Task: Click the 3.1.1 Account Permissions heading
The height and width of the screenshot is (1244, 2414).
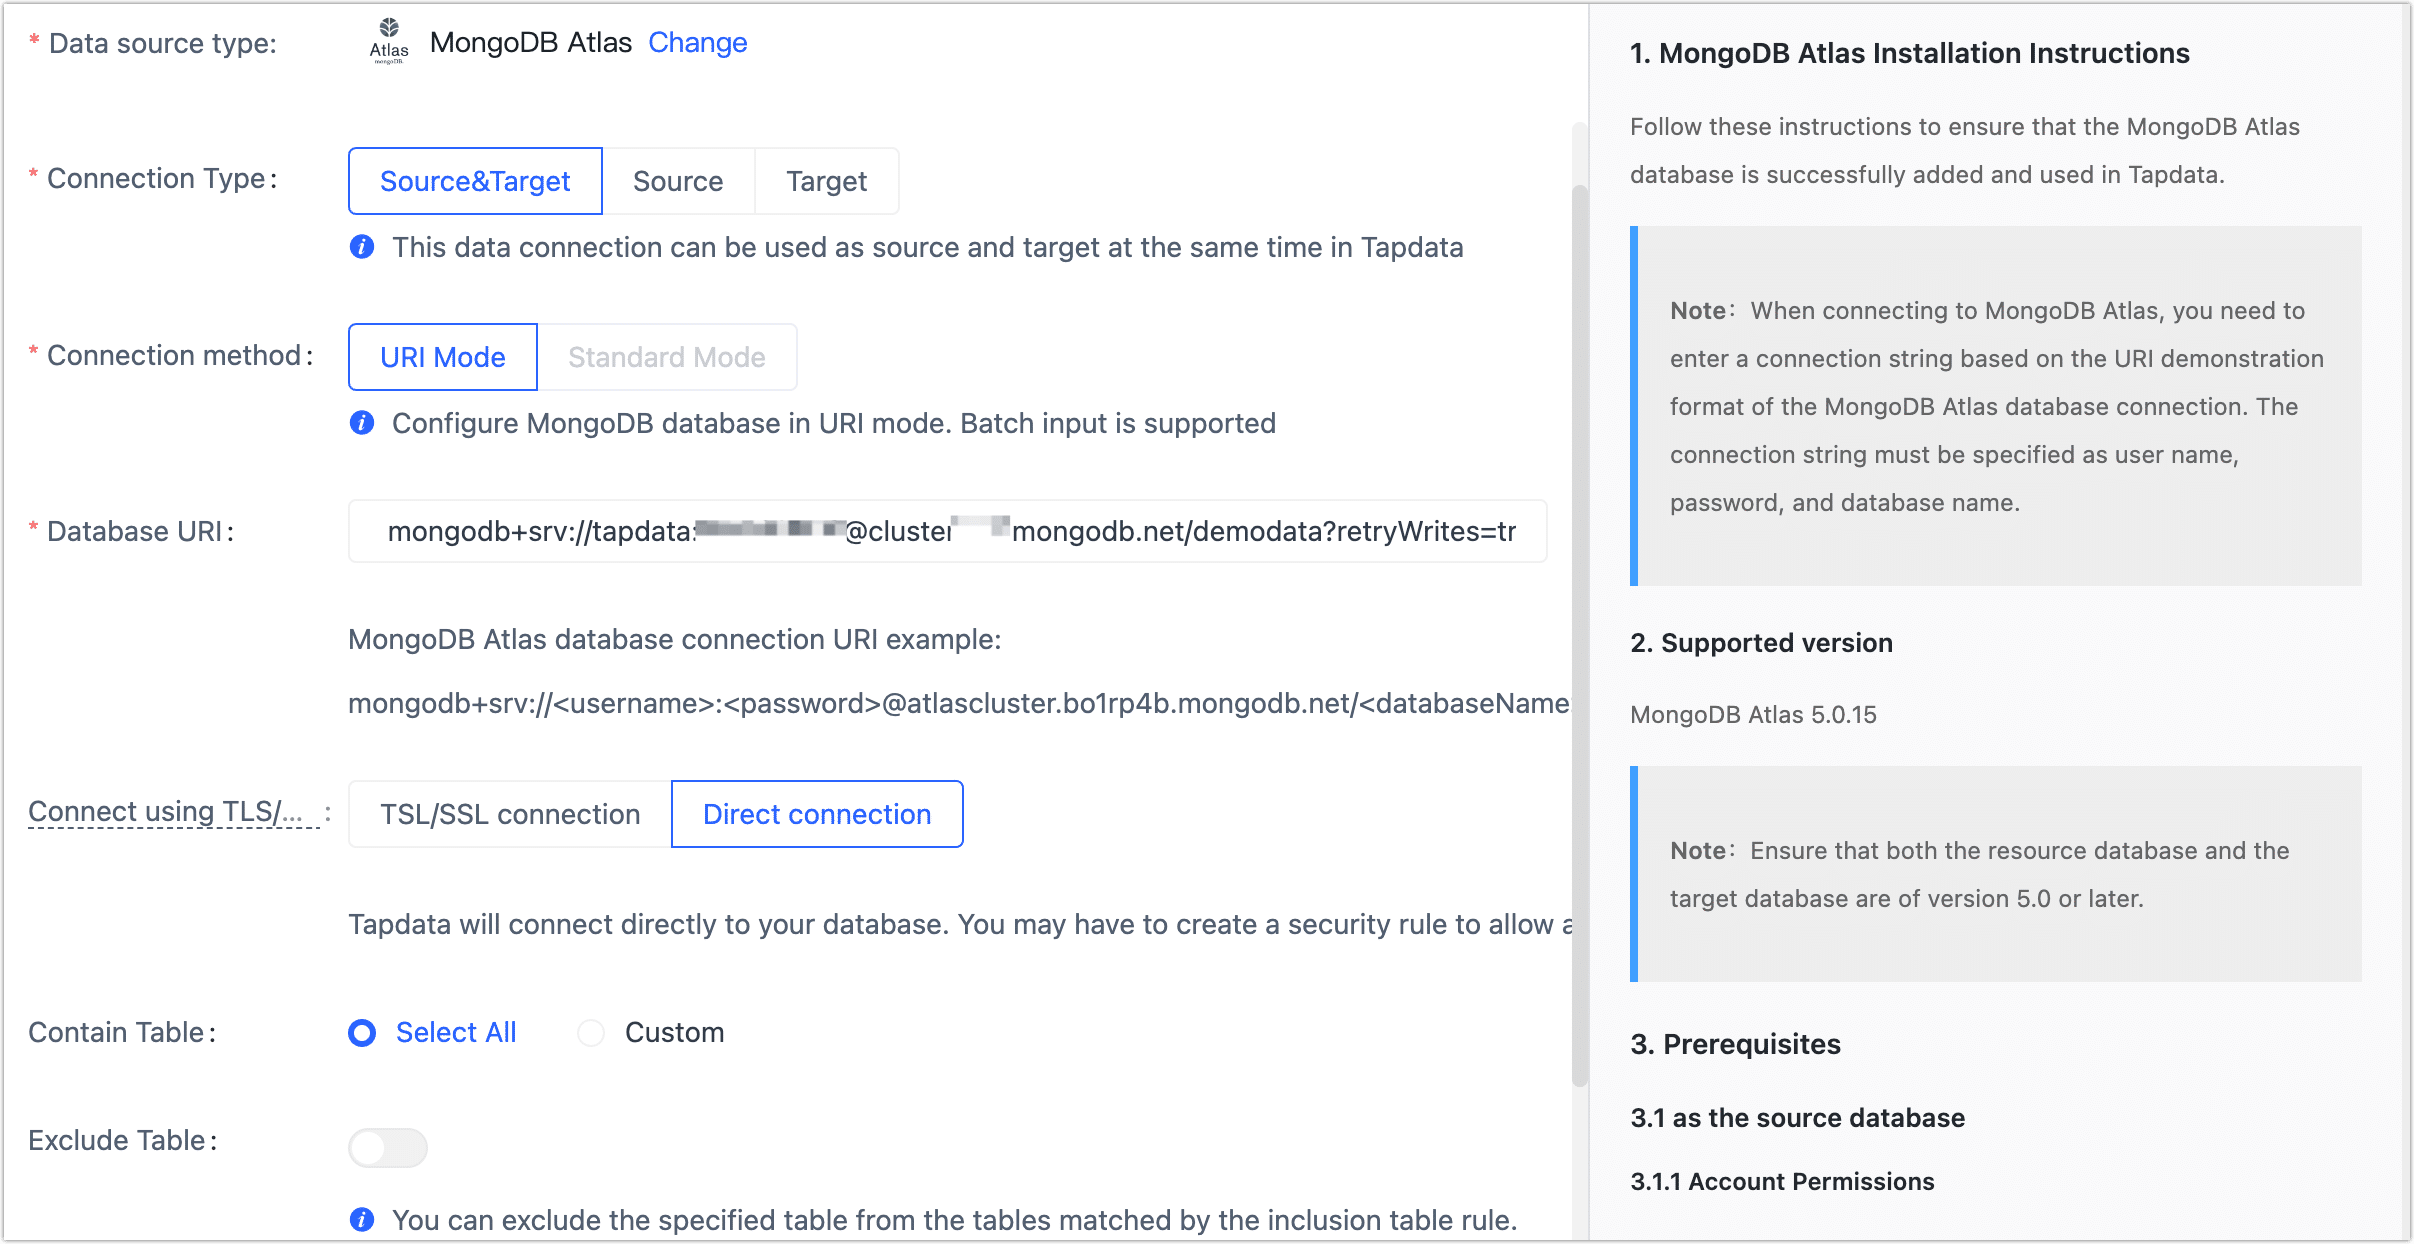Action: click(x=1782, y=1181)
